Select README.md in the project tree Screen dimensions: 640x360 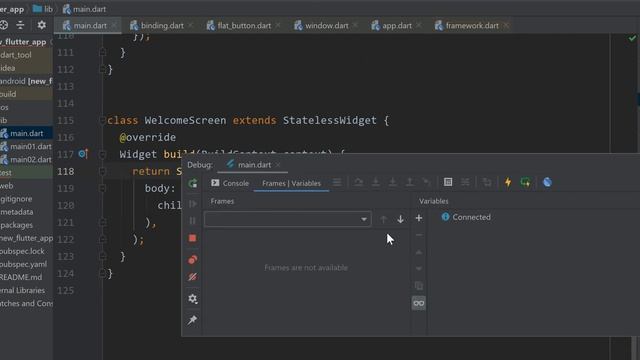pos(21,277)
